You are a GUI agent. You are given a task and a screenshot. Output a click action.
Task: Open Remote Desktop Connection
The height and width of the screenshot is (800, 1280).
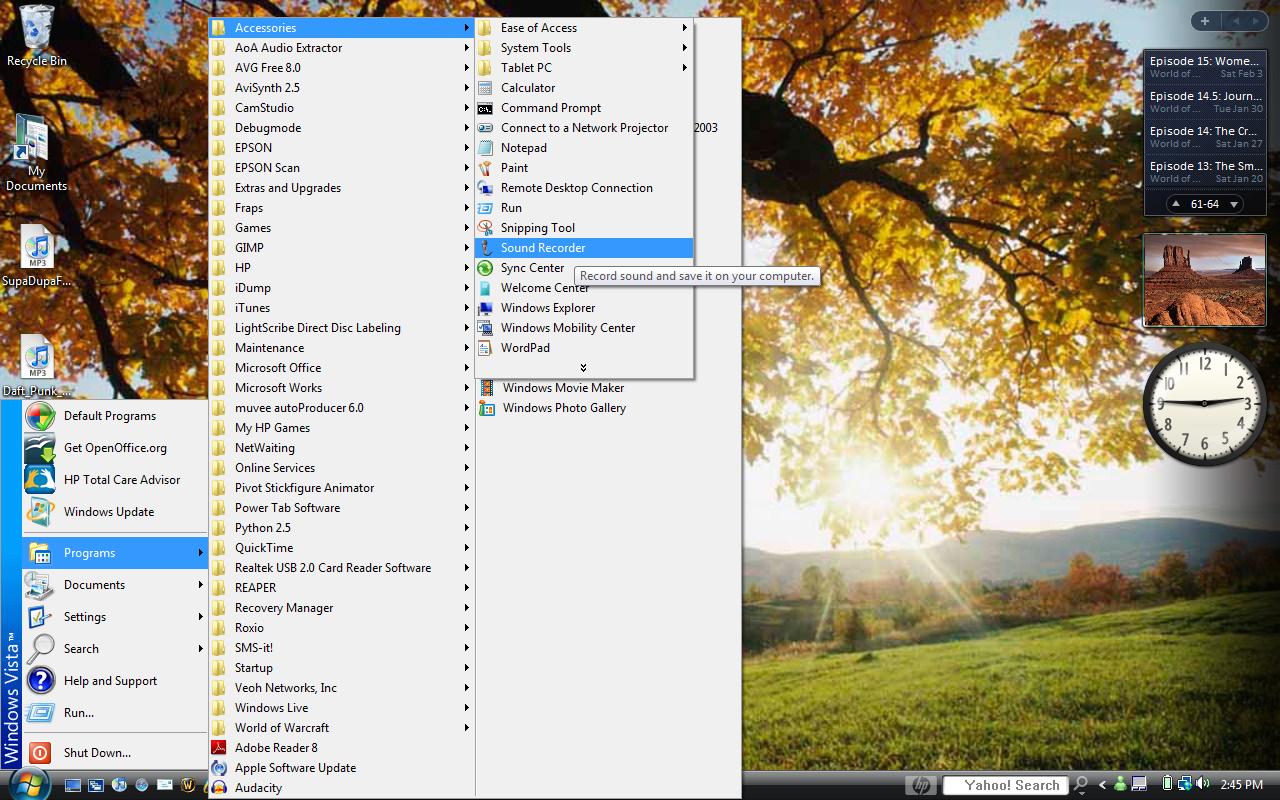pos(584,188)
